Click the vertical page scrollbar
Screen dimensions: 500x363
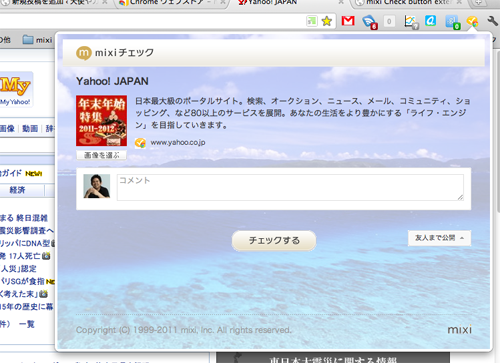(497, 133)
